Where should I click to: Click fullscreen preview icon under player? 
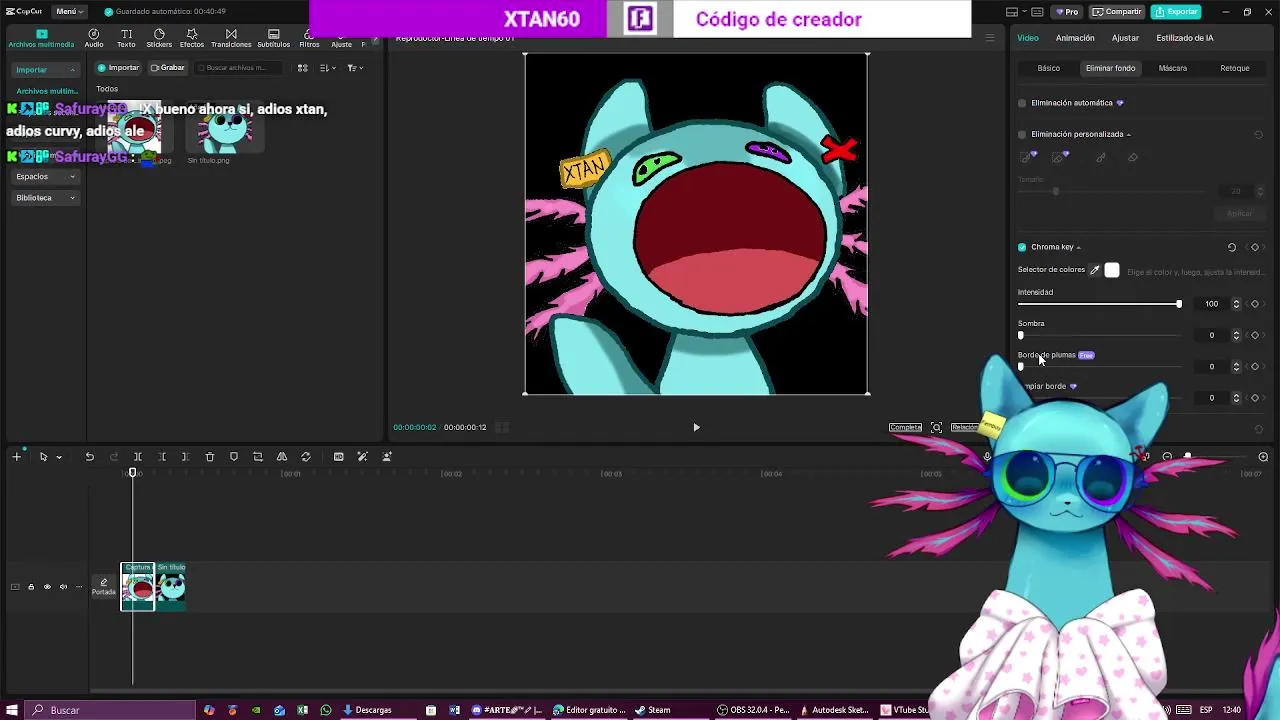click(936, 428)
